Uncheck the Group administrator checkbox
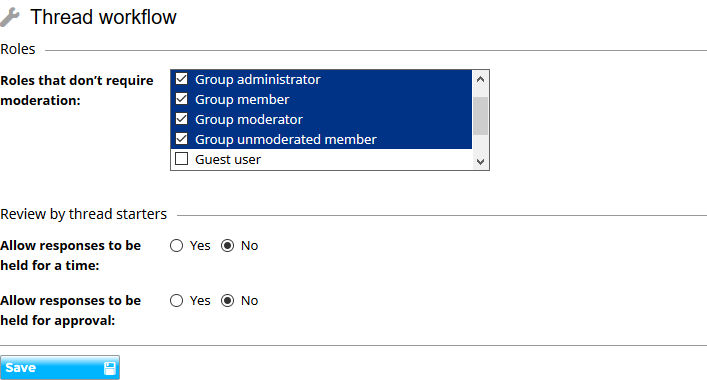707x380 pixels. (181, 79)
